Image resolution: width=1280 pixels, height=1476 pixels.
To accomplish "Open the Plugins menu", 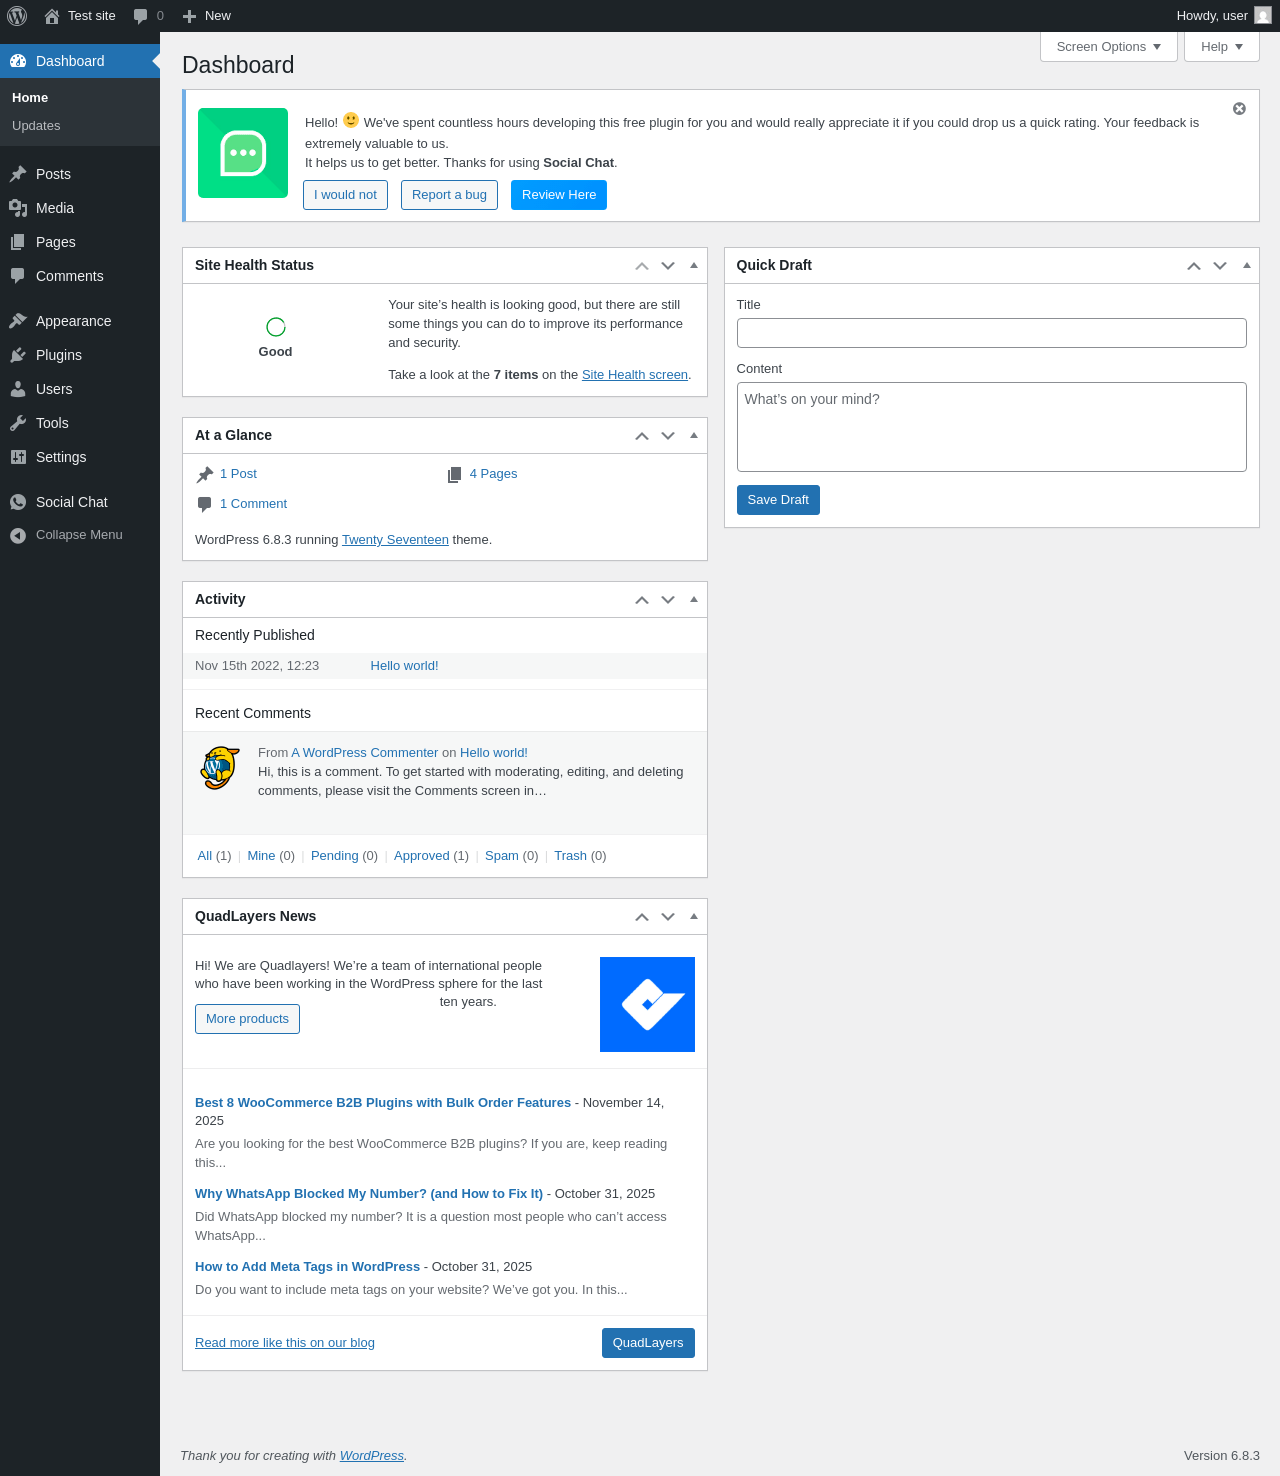I will pos(80,355).
